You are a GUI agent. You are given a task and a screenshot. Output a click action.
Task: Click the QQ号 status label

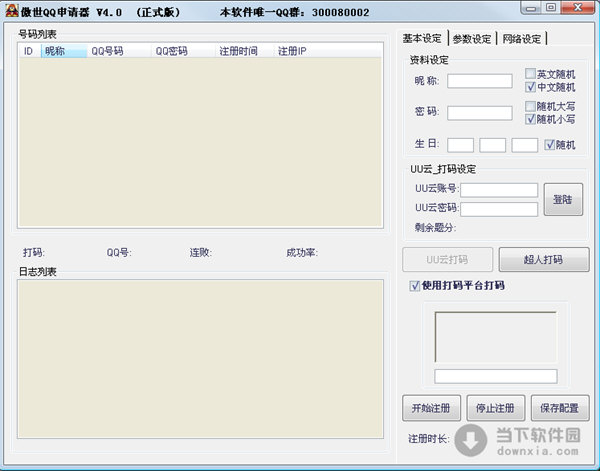coord(119,253)
